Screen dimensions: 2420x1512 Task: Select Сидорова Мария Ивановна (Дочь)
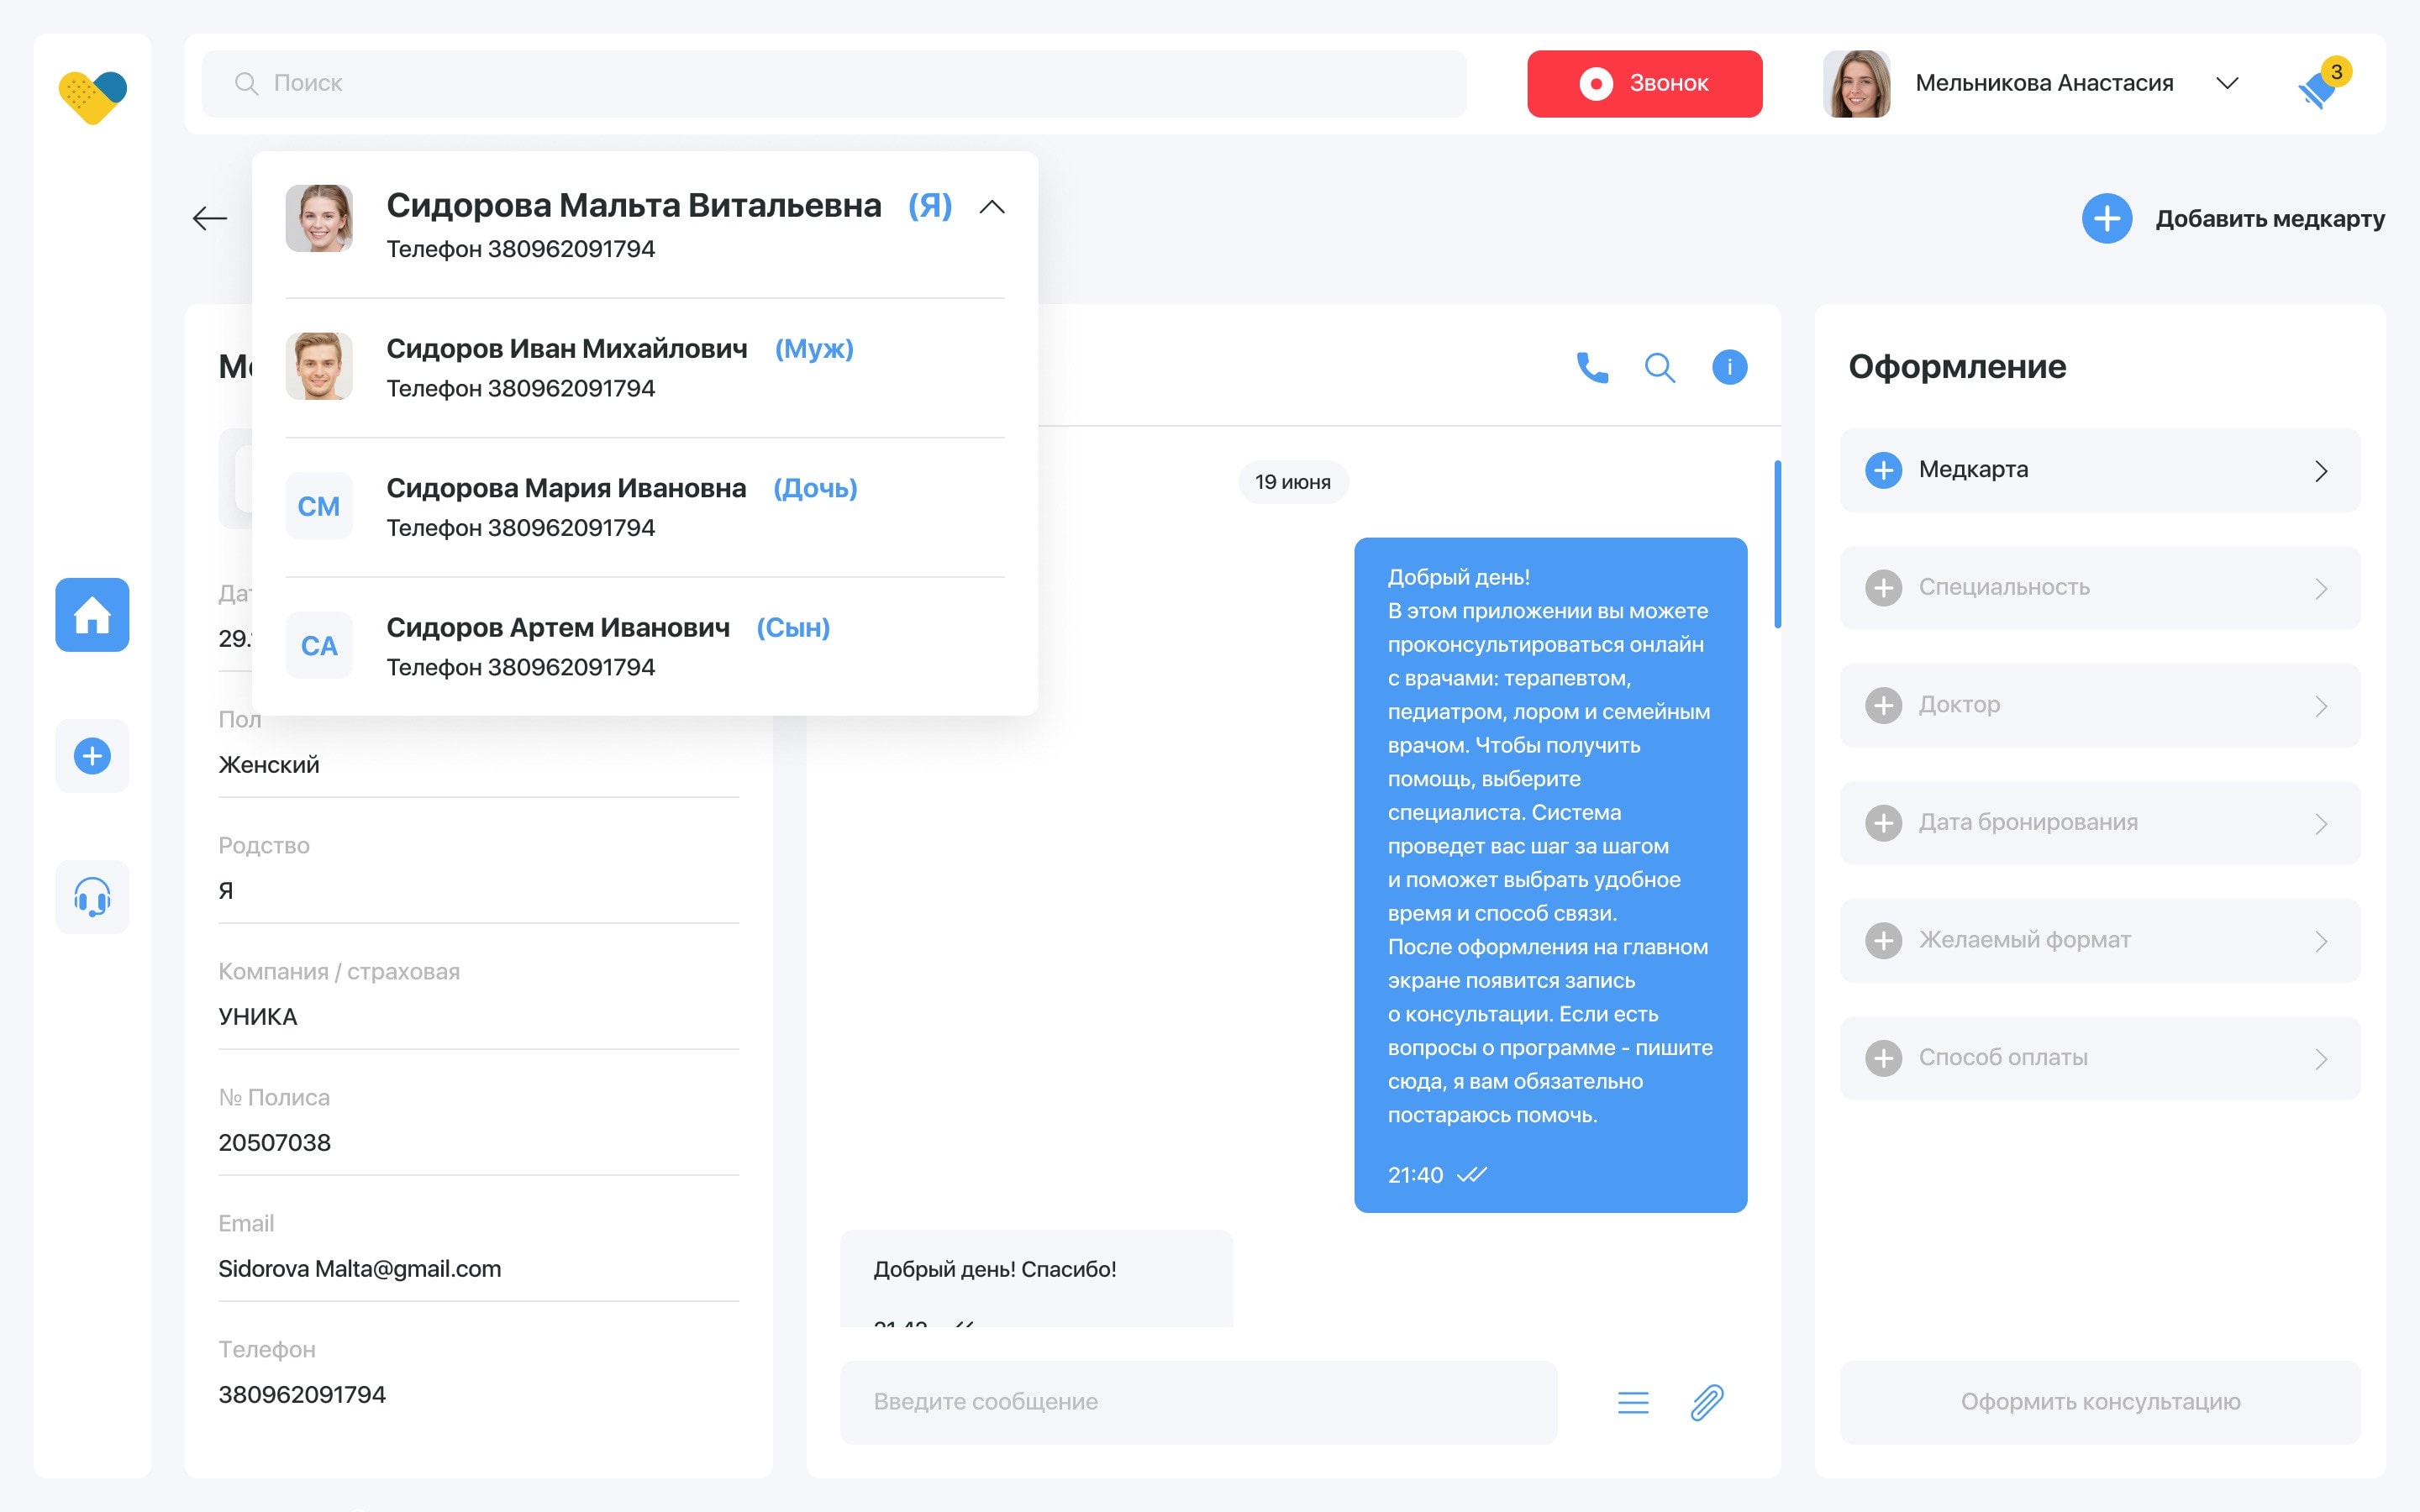(x=645, y=506)
